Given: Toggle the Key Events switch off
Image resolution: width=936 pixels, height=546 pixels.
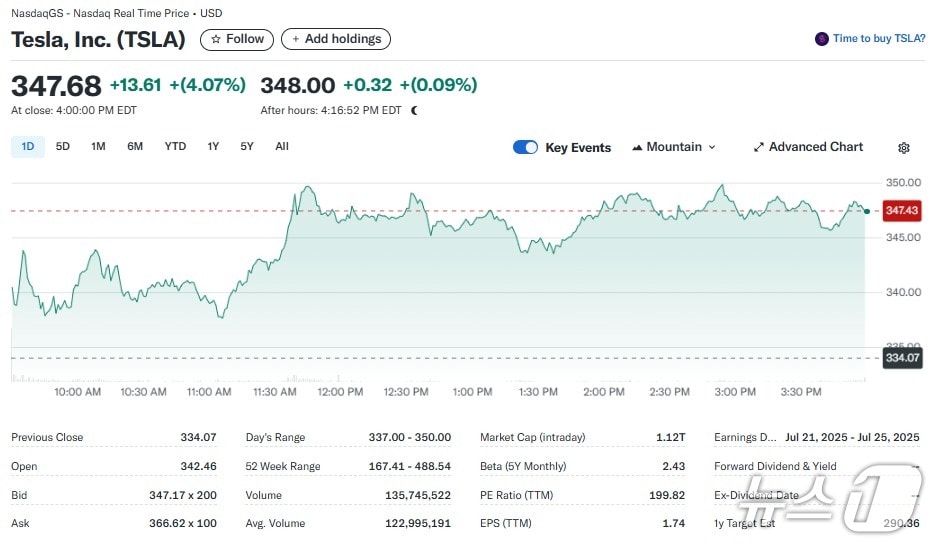Looking at the screenshot, I should point(525,147).
